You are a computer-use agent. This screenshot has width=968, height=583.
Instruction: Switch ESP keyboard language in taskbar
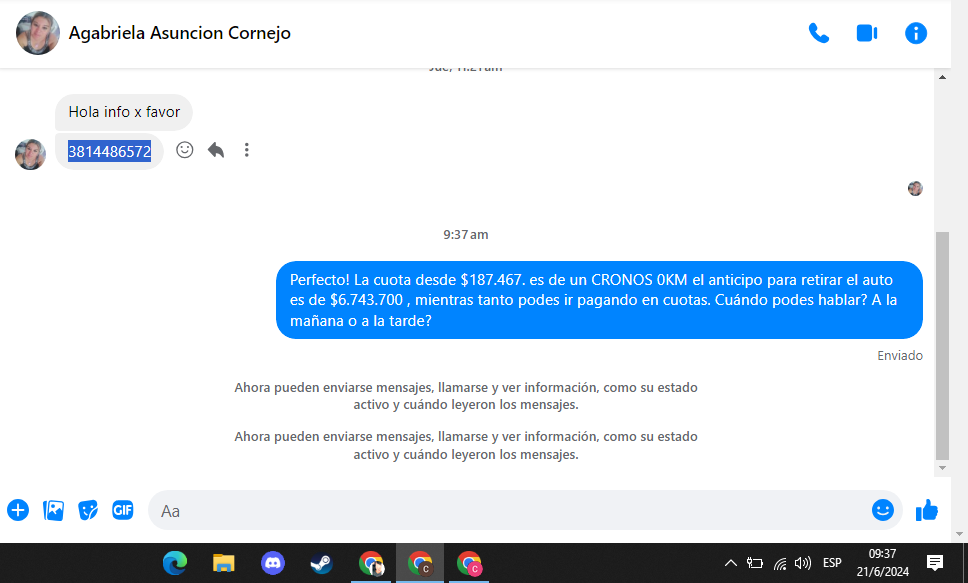[831, 563]
